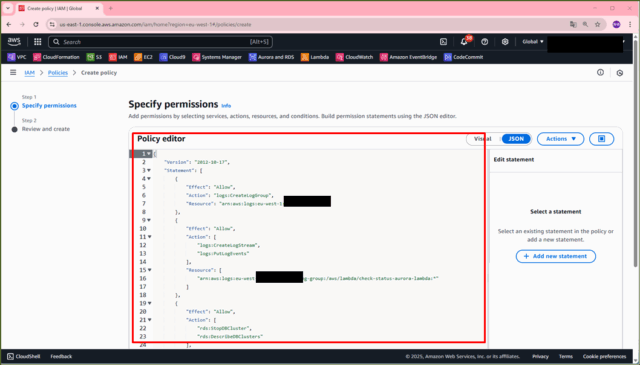Open the EC2 favorite shortcut
Viewport: 640px width, 365px height.
[143, 57]
